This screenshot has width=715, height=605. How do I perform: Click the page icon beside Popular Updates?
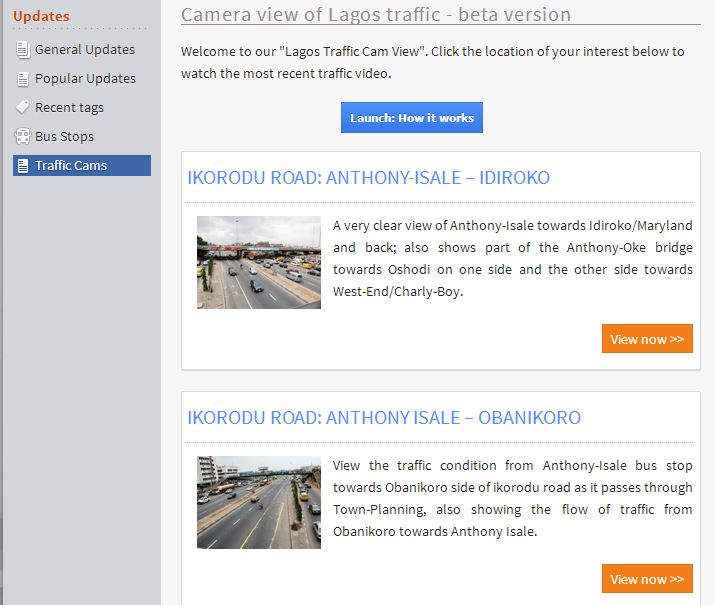coord(22,78)
